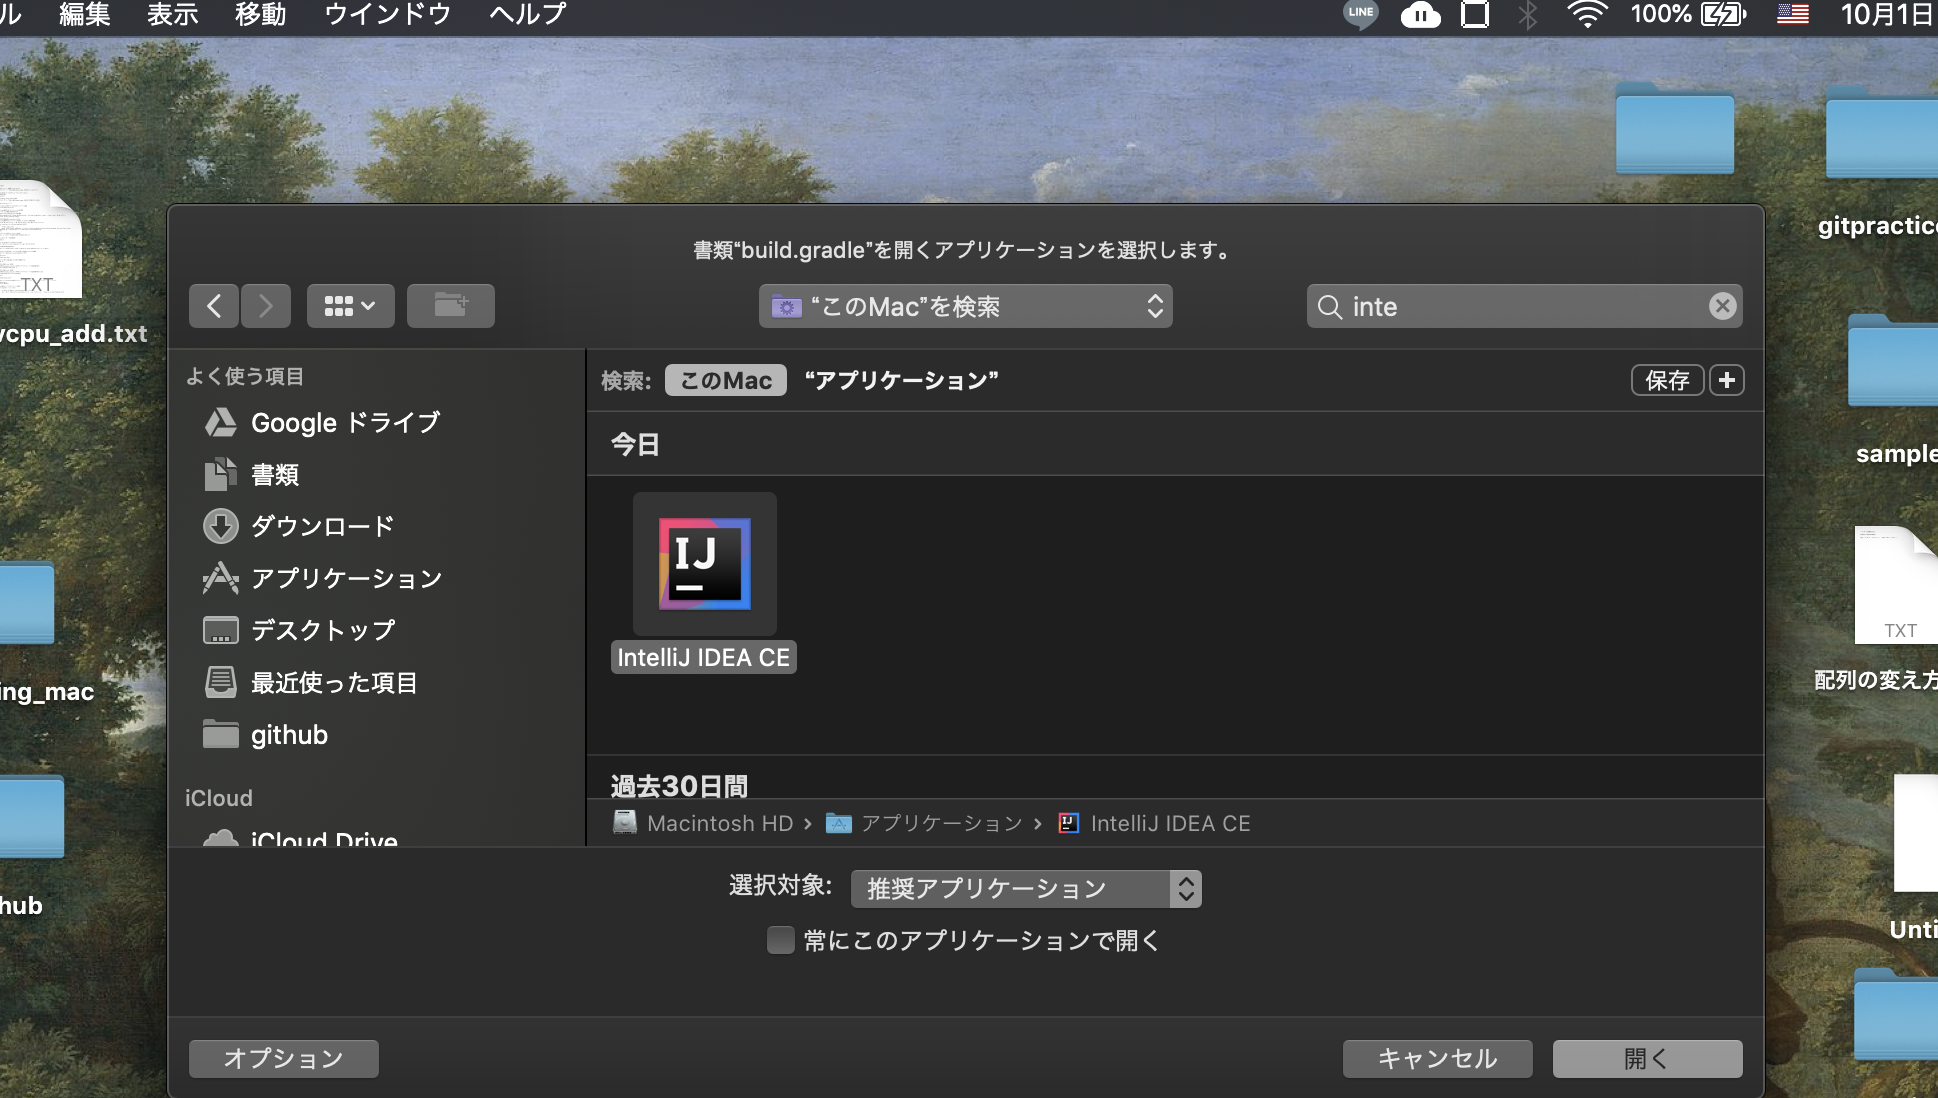The image size is (1938, 1098).
Task: Click the US flag input source icon
Action: click(x=1793, y=14)
